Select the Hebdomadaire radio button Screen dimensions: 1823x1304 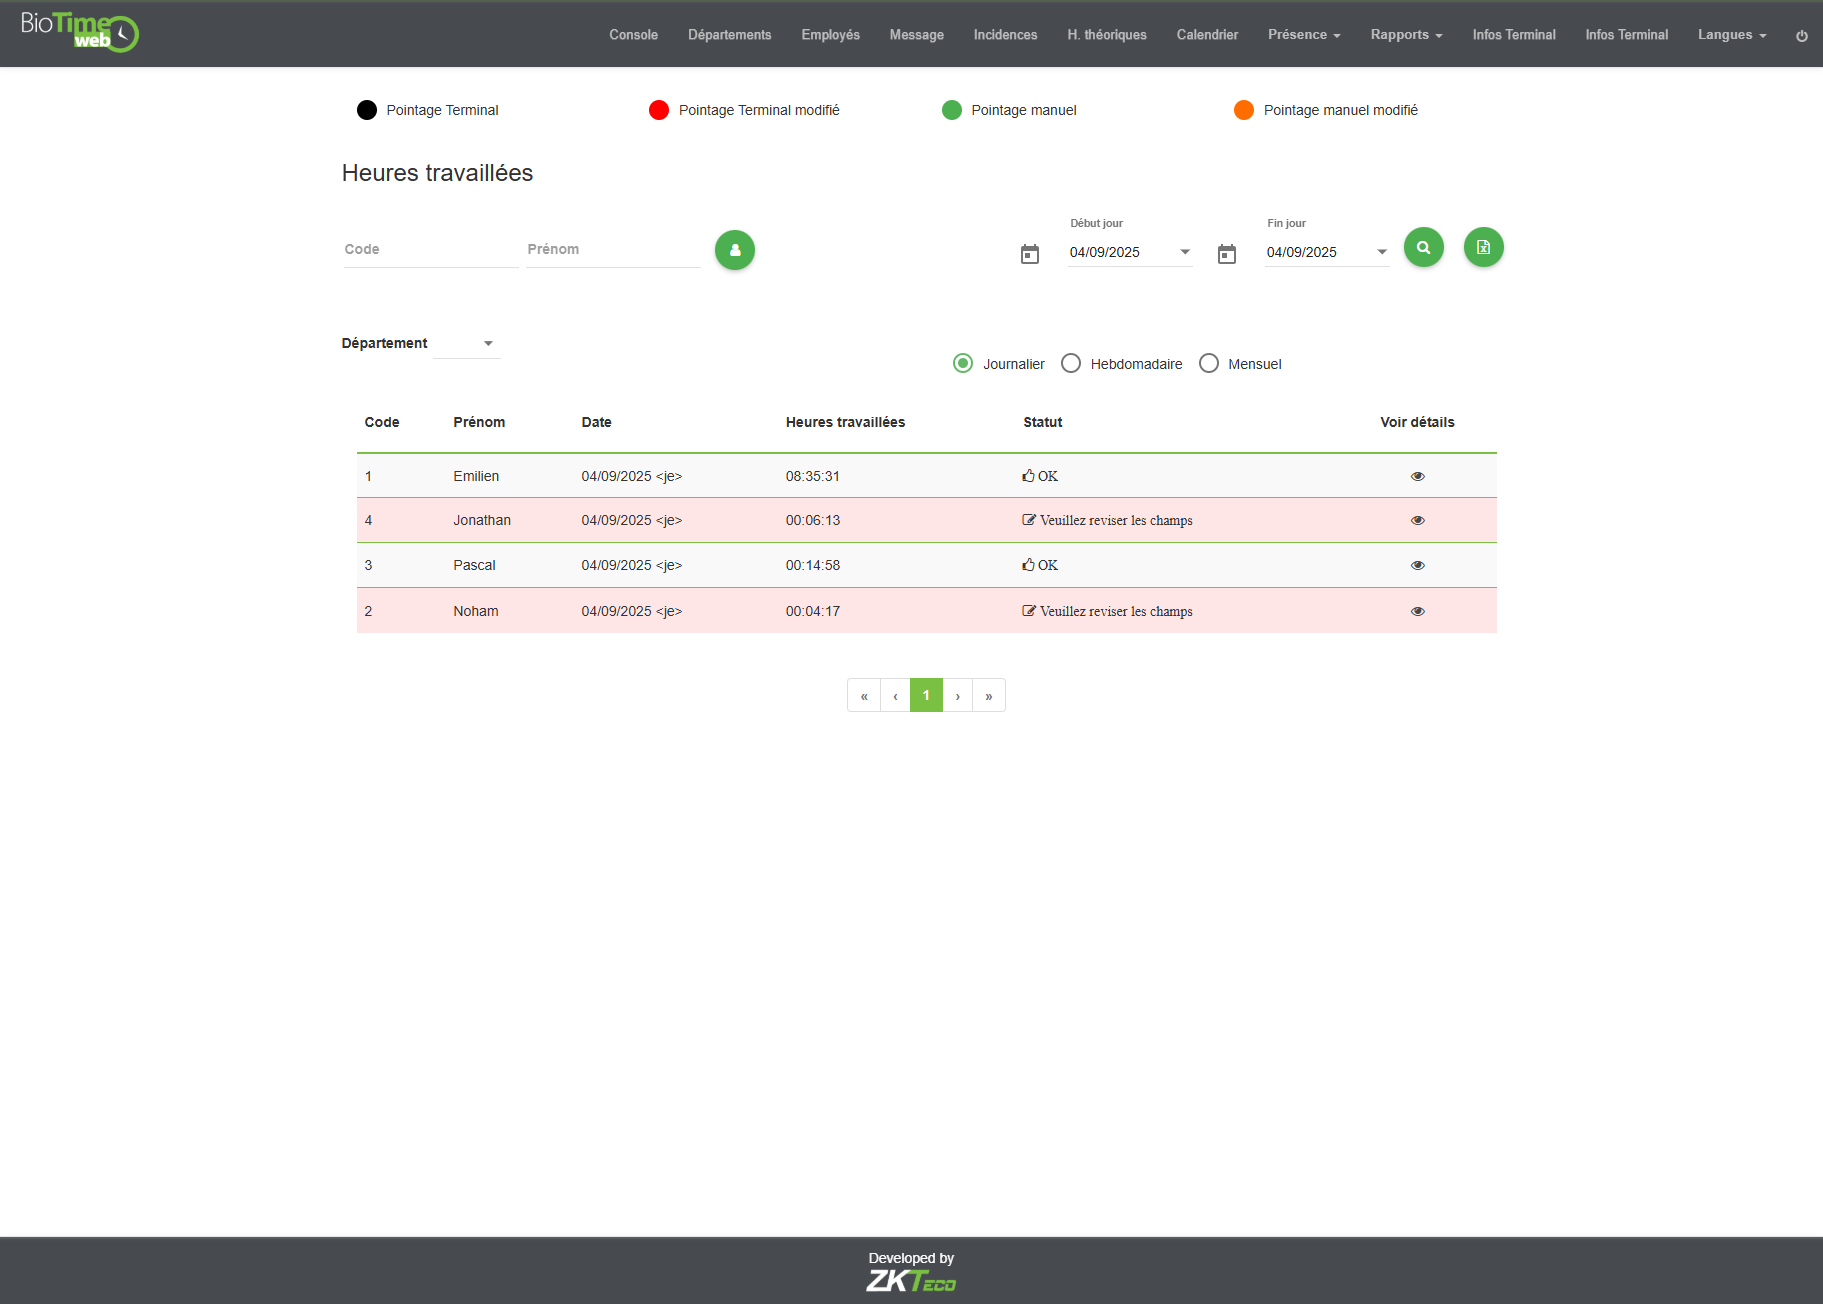1071,363
